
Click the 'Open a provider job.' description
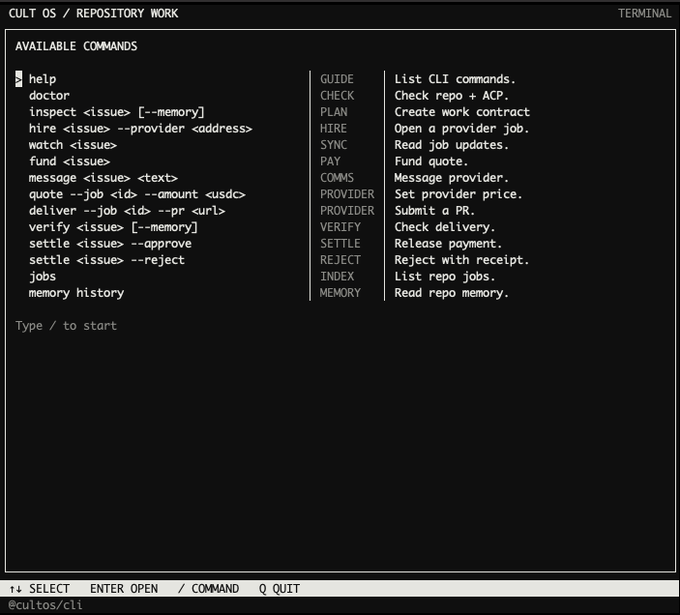point(462,128)
